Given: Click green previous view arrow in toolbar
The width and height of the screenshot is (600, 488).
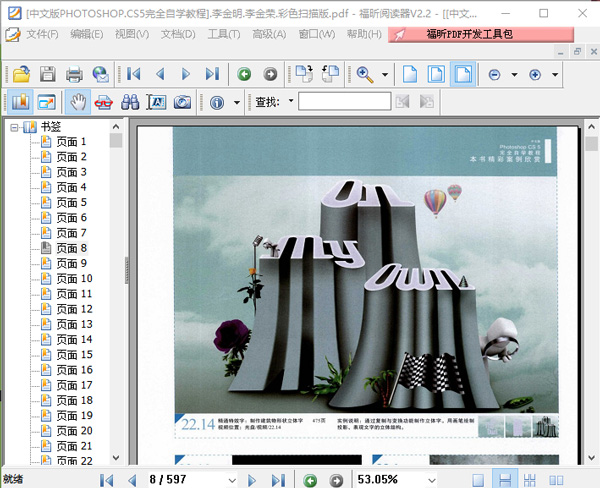Looking at the screenshot, I should click(244, 74).
